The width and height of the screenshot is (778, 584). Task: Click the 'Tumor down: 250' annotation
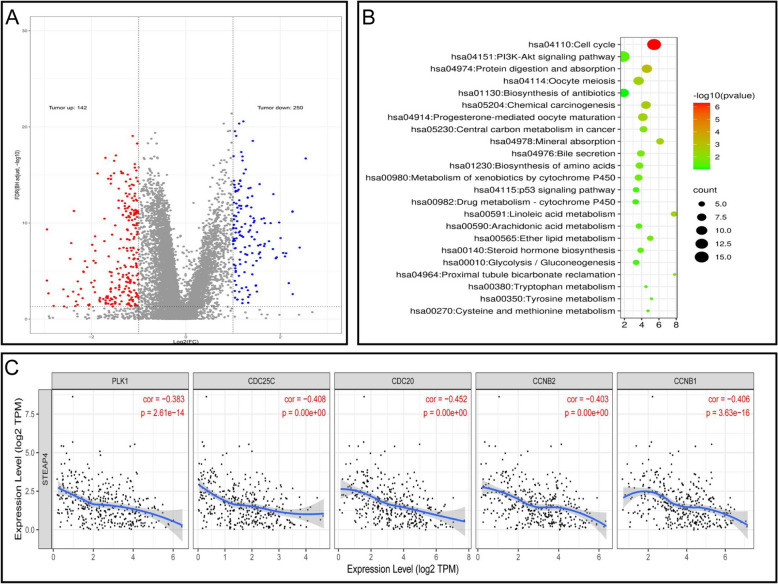click(280, 108)
